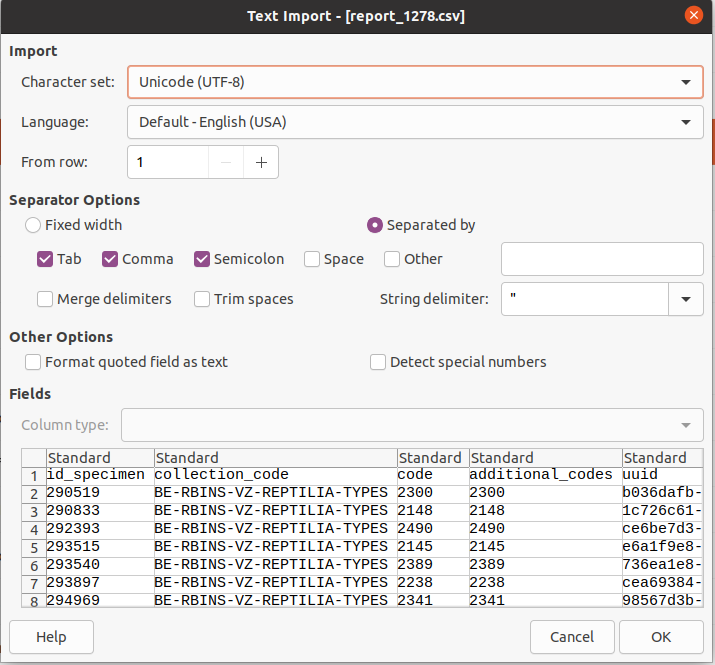Open the String delimiter dropdown arrow
This screenshot has width=715, height=665.
pos(685,299)
